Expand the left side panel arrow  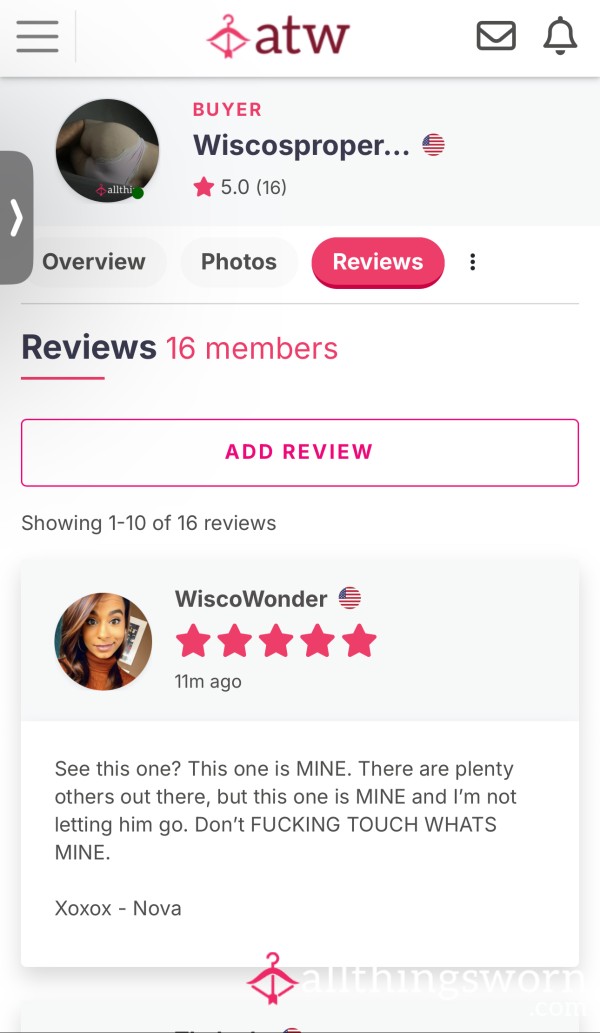(16, 217)
